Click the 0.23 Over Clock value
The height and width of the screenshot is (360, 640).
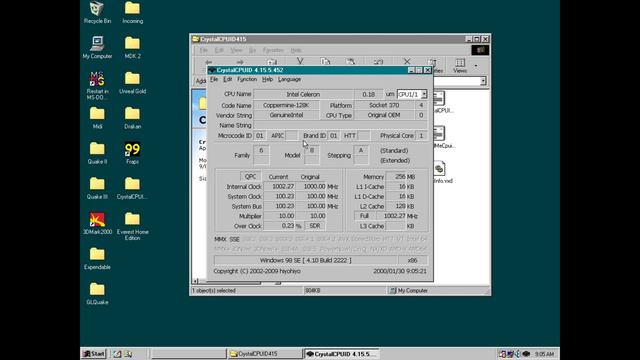[x=280, y=226]
